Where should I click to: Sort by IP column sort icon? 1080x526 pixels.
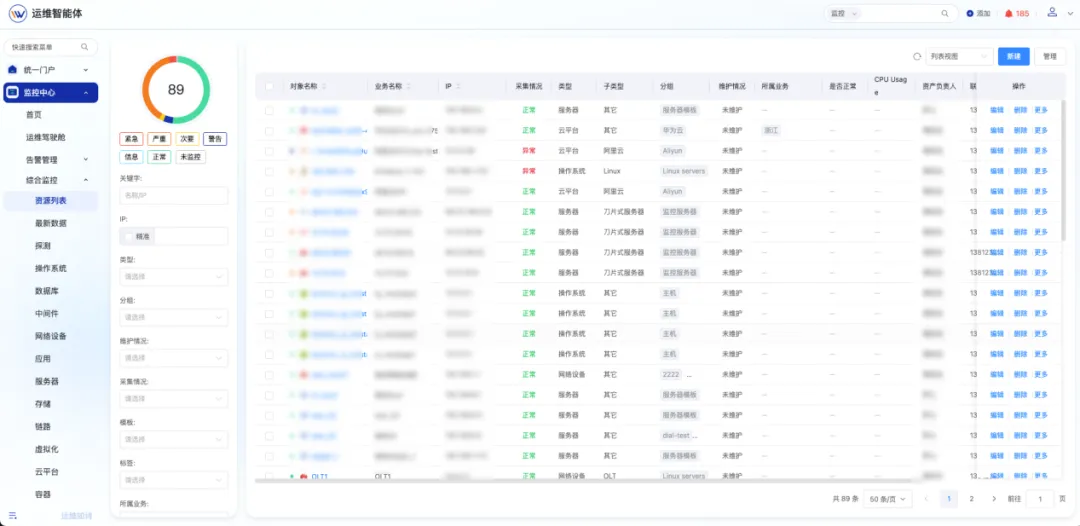tap(458, 87)
